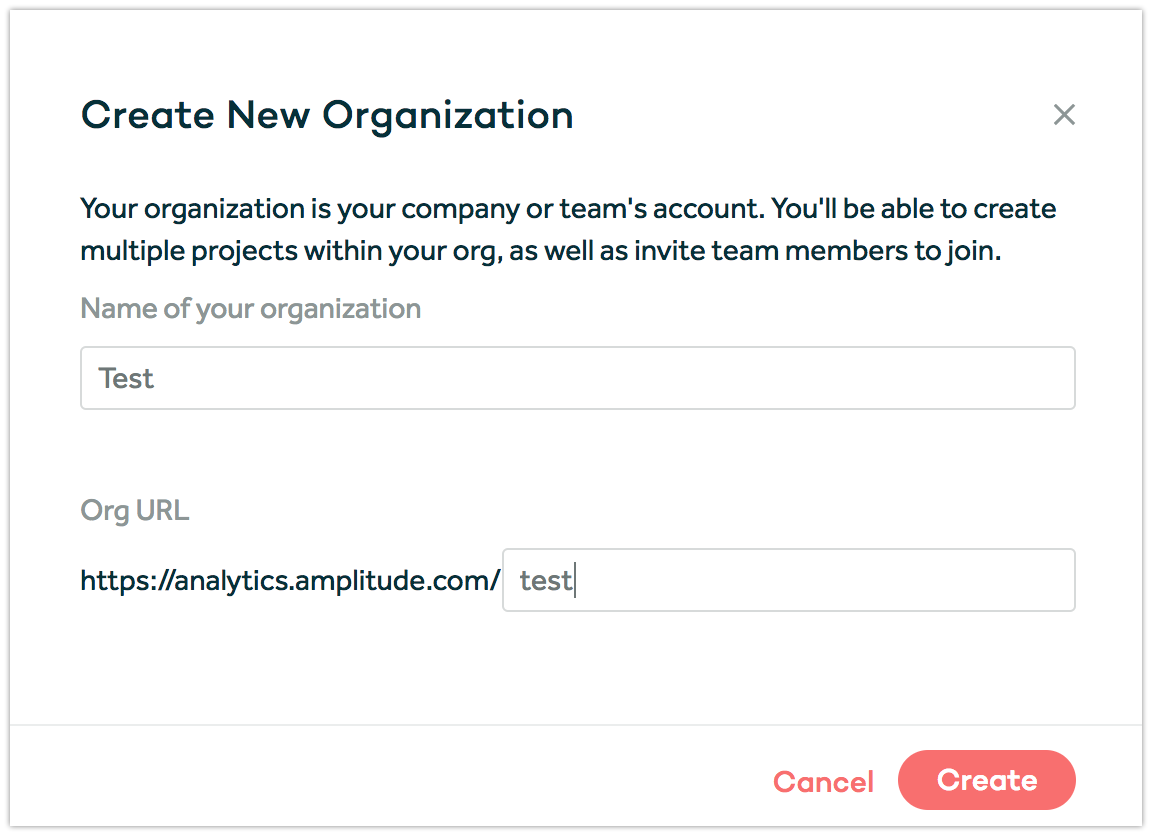Click the word "Organization" in the dialog title
1152x836 pixels.
[x=447, y=115]
